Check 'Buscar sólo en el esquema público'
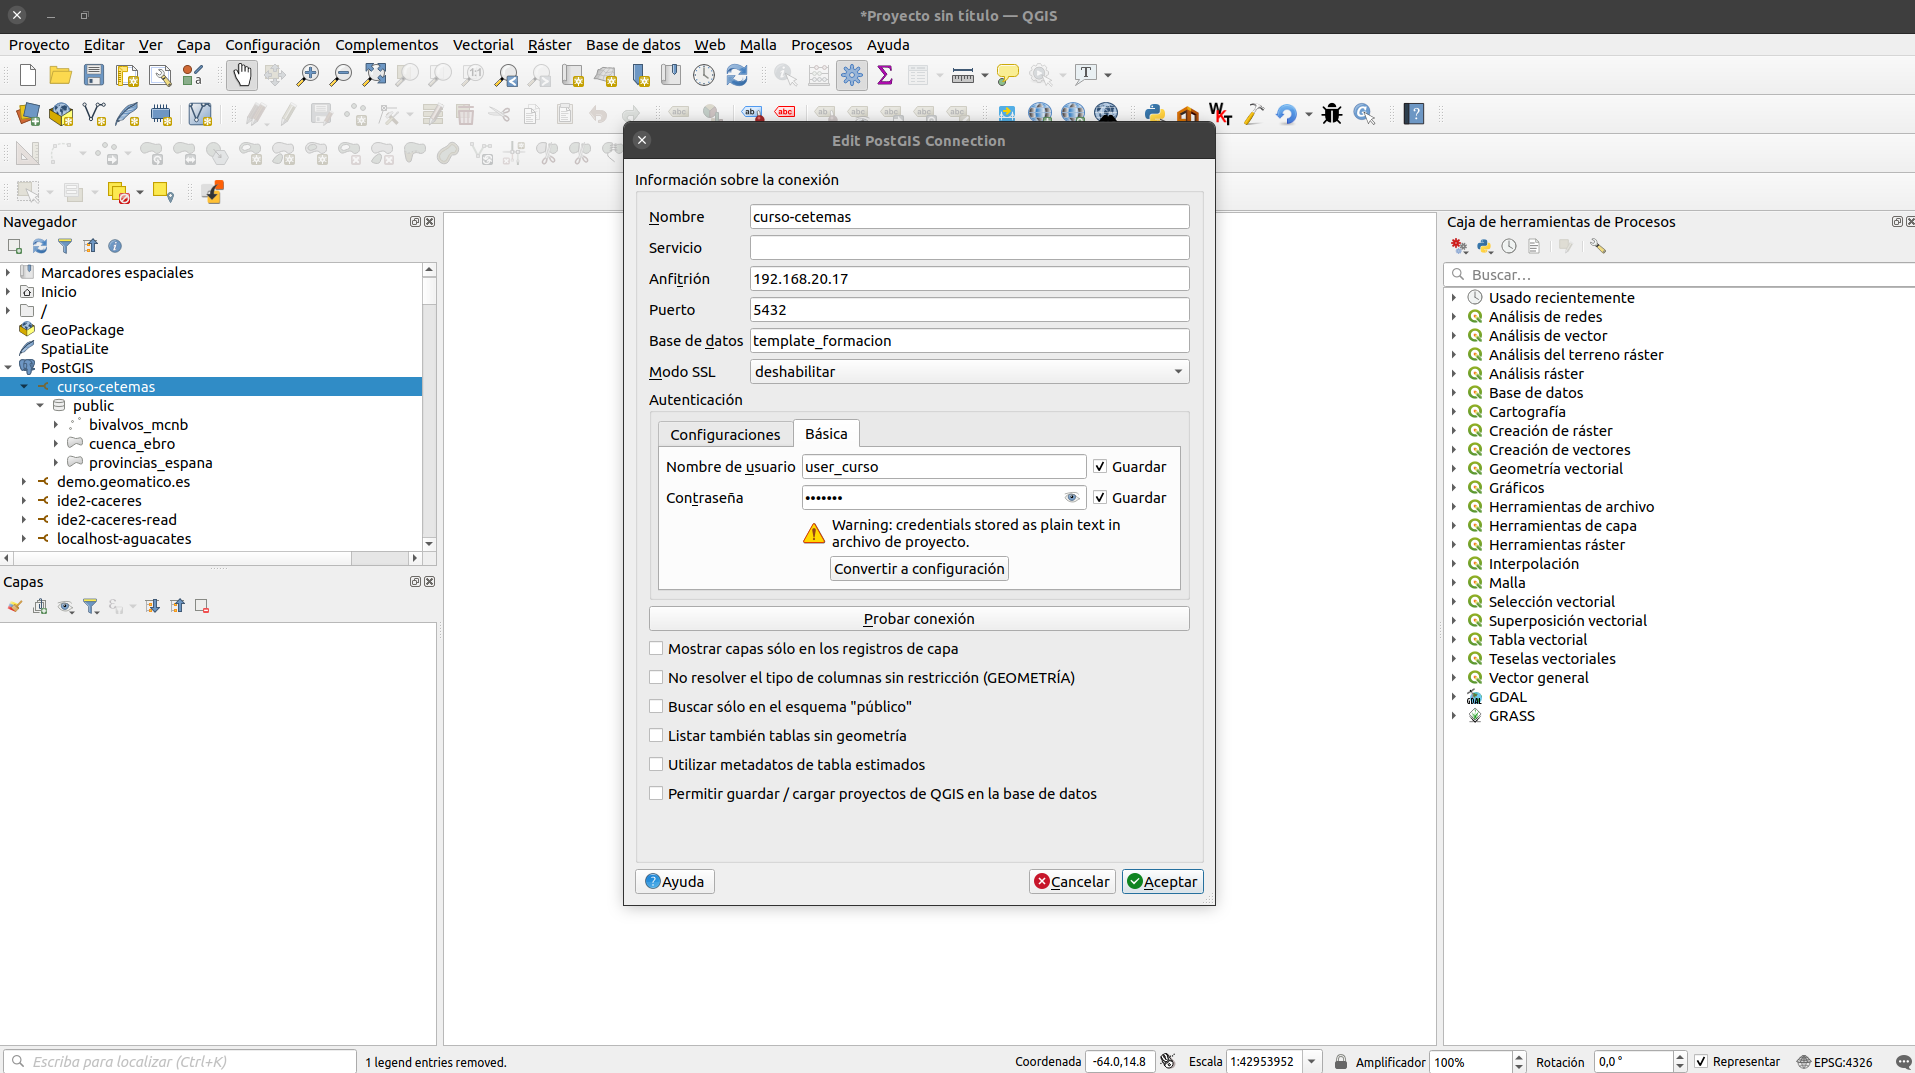This screenshot has height=1073, width=1915. [x=656, y=707]
